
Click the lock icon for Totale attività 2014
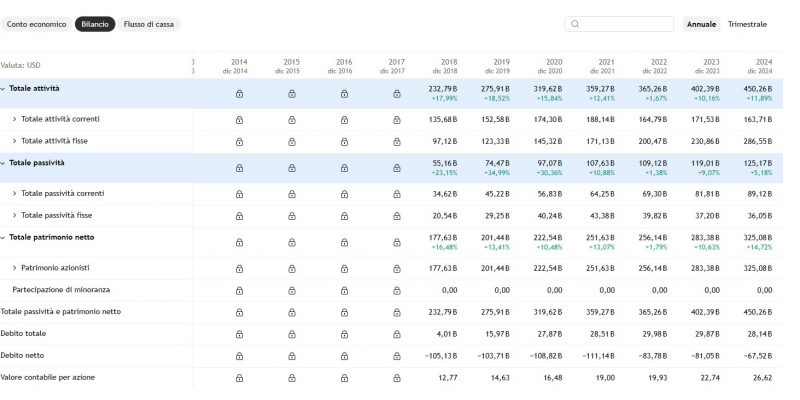coord(239,94)
